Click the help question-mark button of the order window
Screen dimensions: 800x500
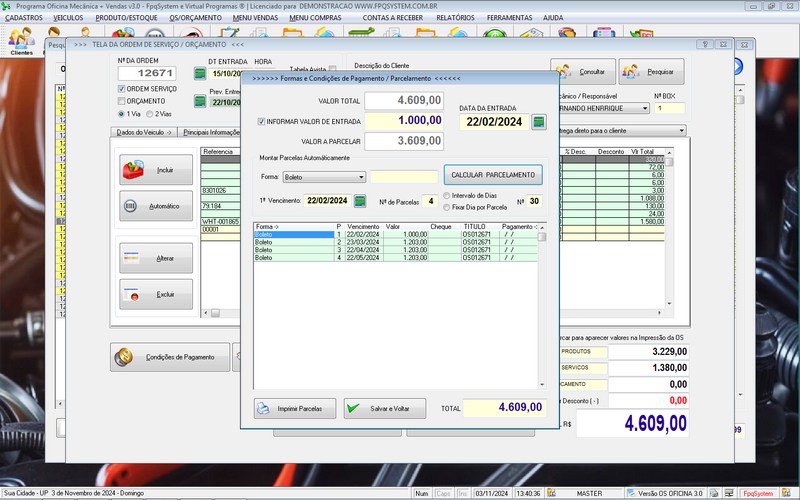point(705,44)
